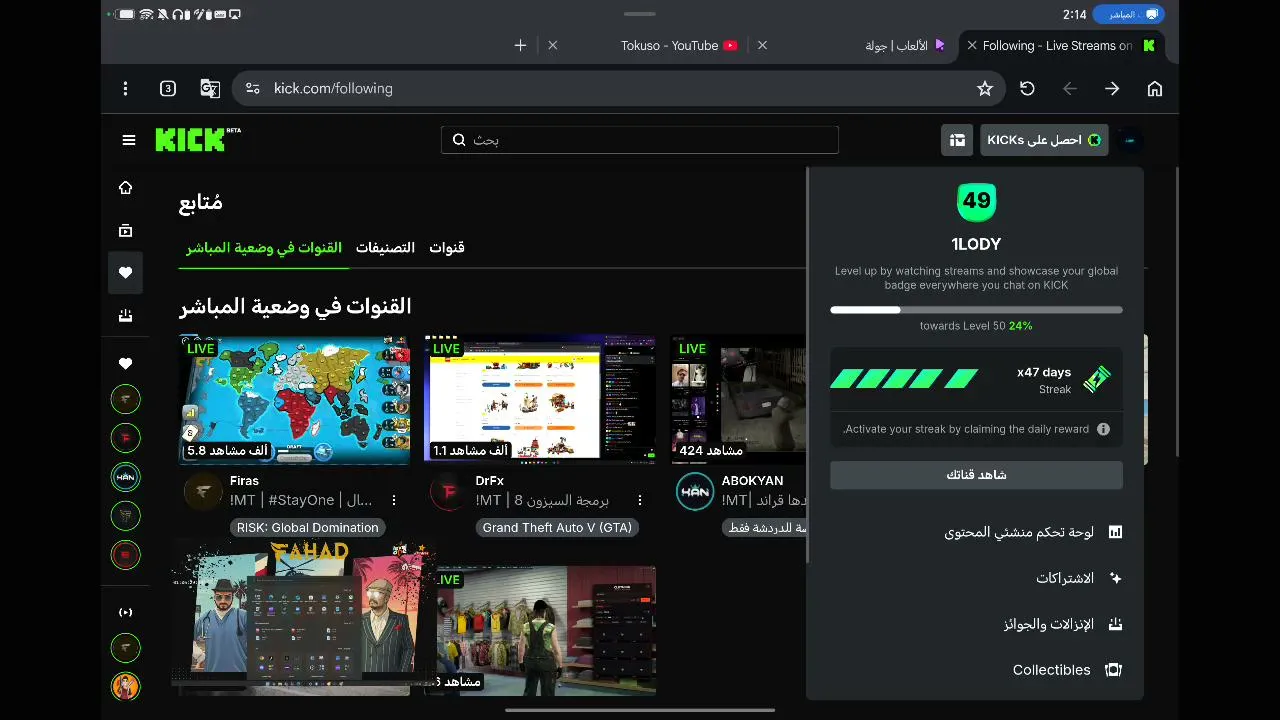Image resolution: width=1280 pixels, height=720 pixels.
Task: Open the tab switcher showing 3 tabs
Action: 168,89
